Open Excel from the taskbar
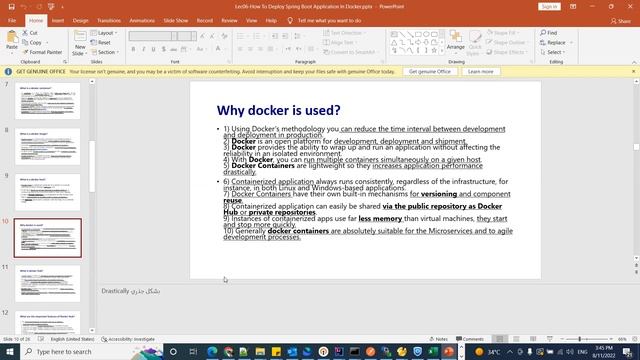Viewport: 640px width, 360px height. coord(433,351)
